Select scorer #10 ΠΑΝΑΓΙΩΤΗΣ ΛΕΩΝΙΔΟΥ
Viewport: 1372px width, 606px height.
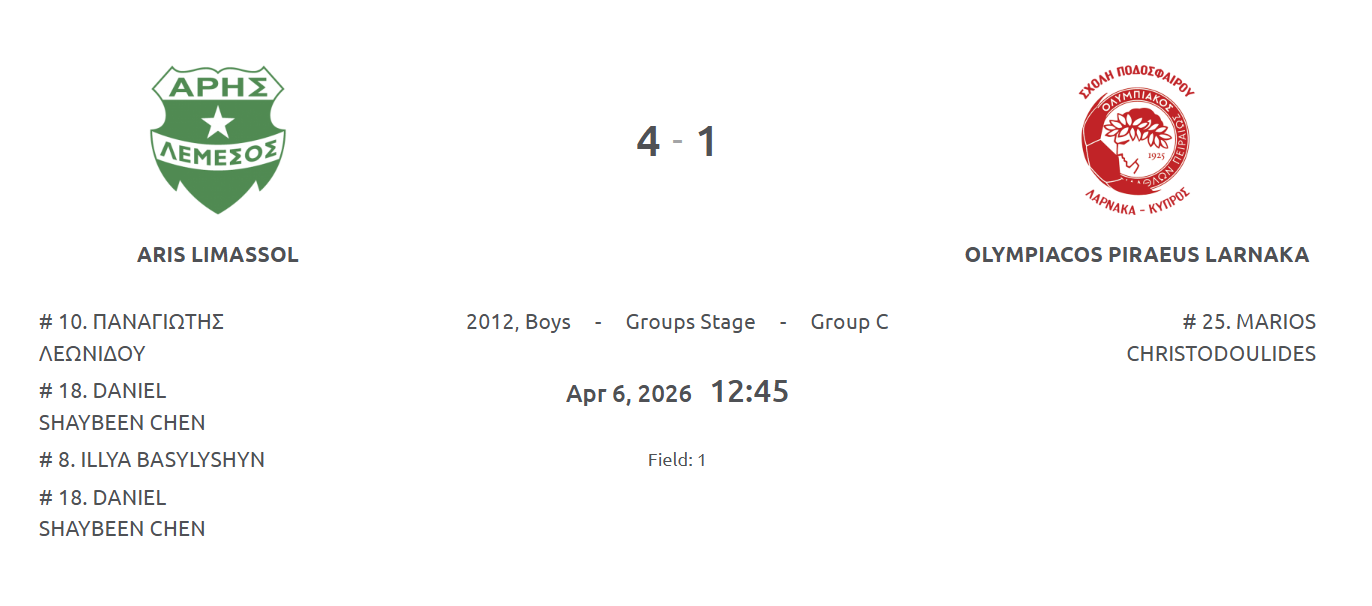point(131,338)
